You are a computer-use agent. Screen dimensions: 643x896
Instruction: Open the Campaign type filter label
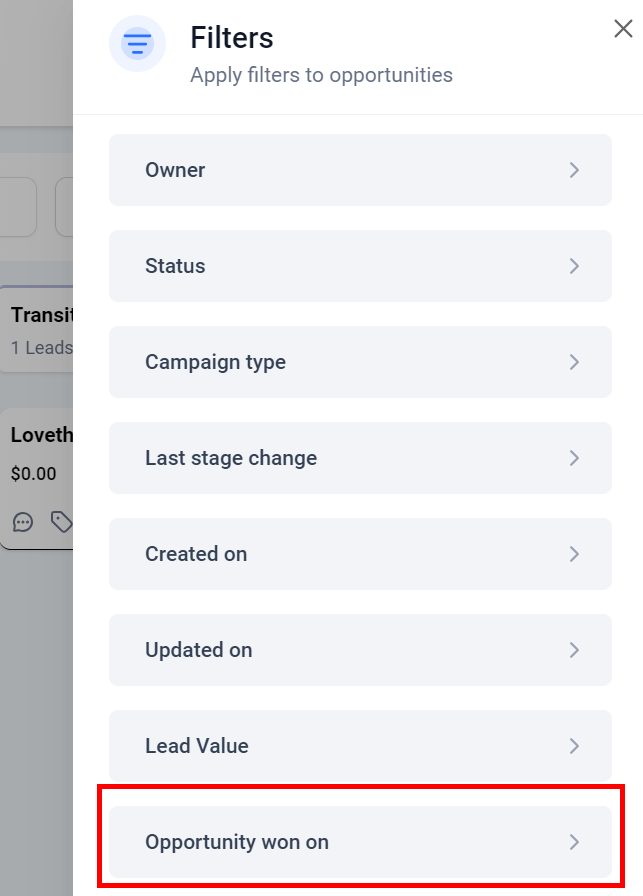215,362
